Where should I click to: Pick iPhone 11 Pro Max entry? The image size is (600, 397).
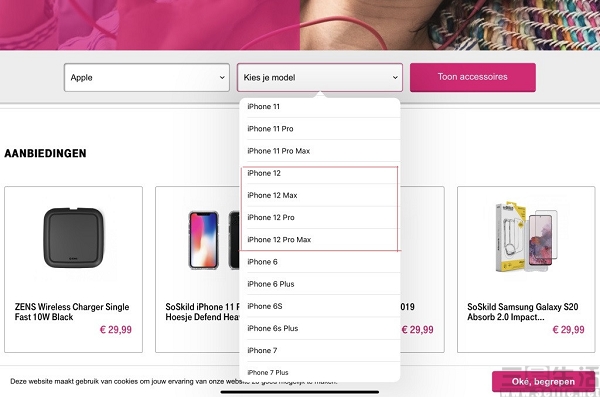(320, 151)
